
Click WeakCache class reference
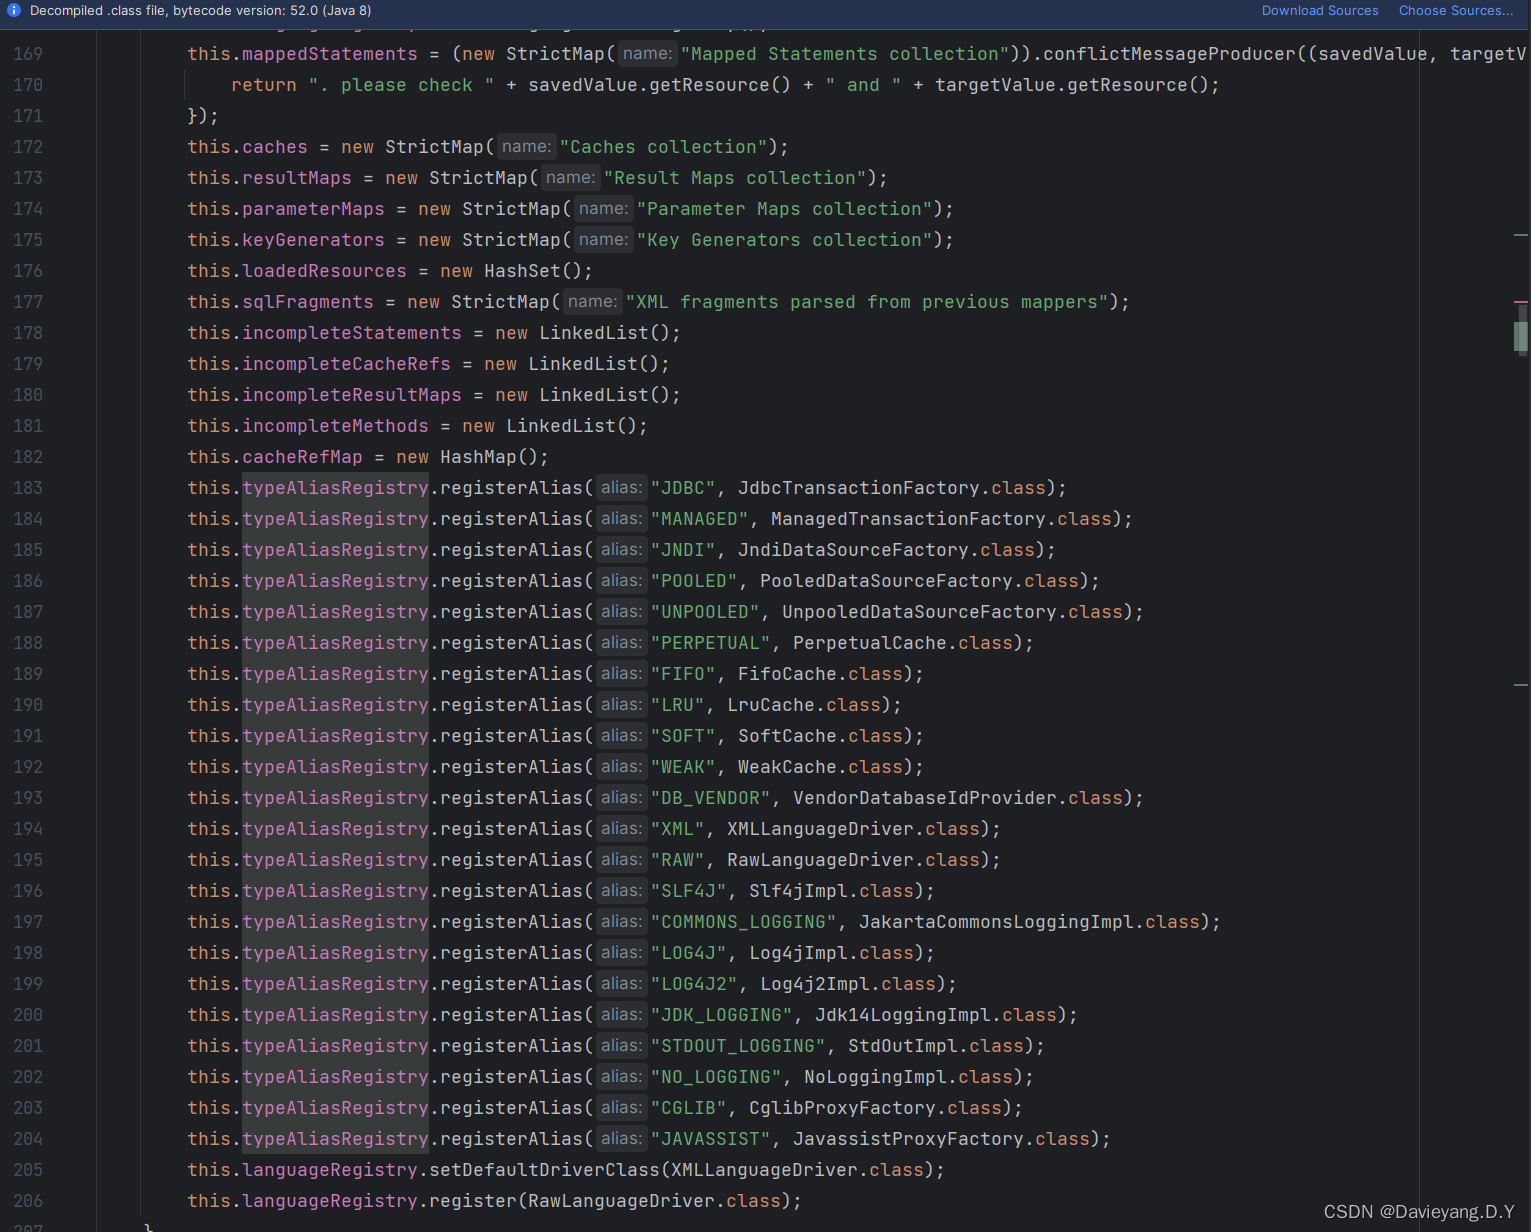pyautogui.click(x=787, y=767)
